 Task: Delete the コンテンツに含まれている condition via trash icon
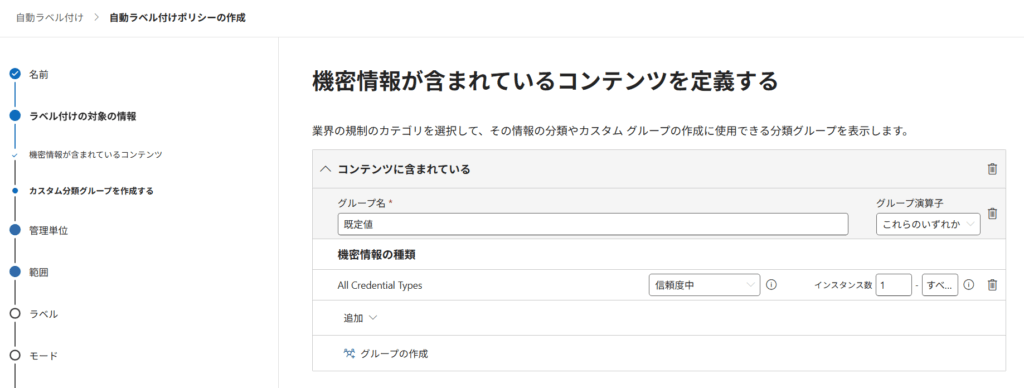tap(992, 169)
